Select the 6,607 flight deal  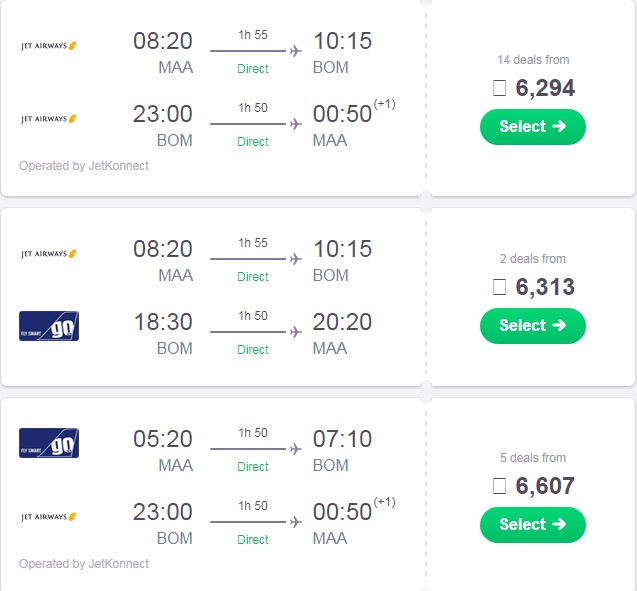[533, 525]
